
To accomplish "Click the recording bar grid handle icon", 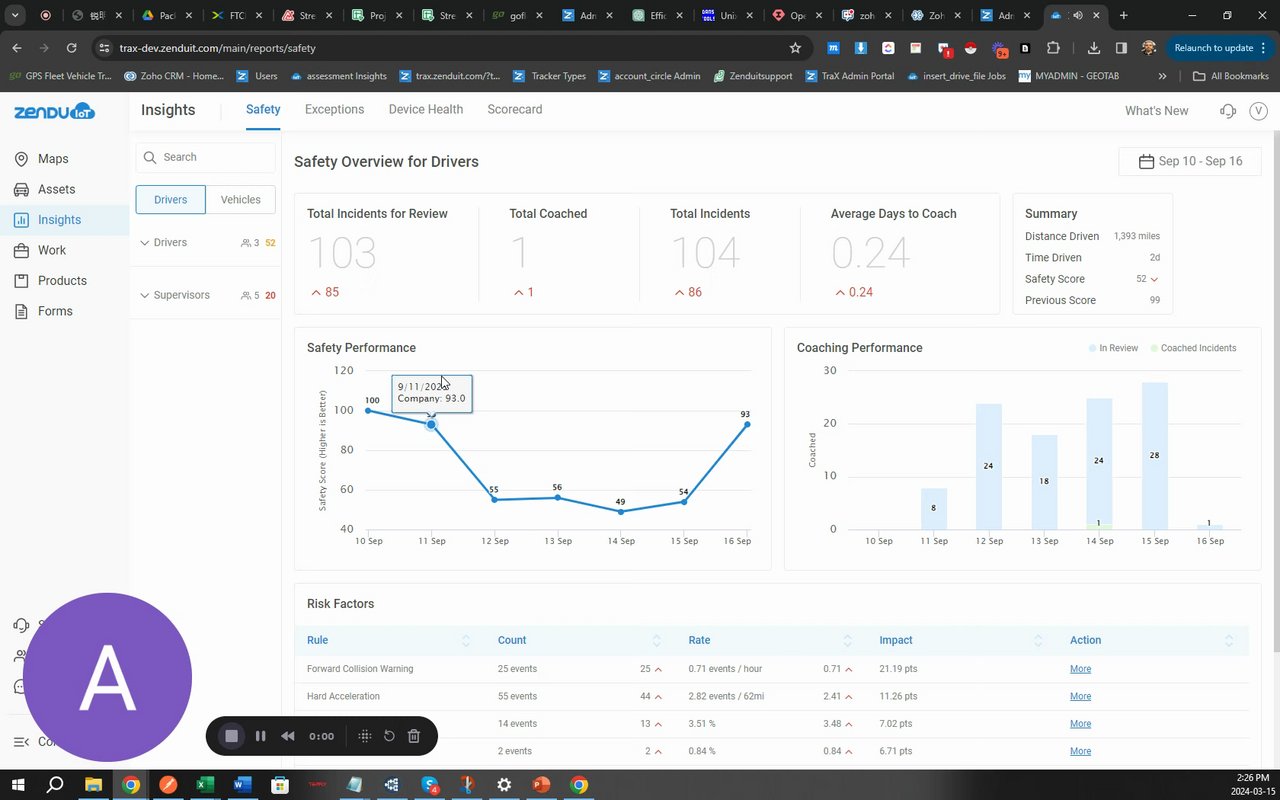I will pyautogui.click(x=365, y=736).
